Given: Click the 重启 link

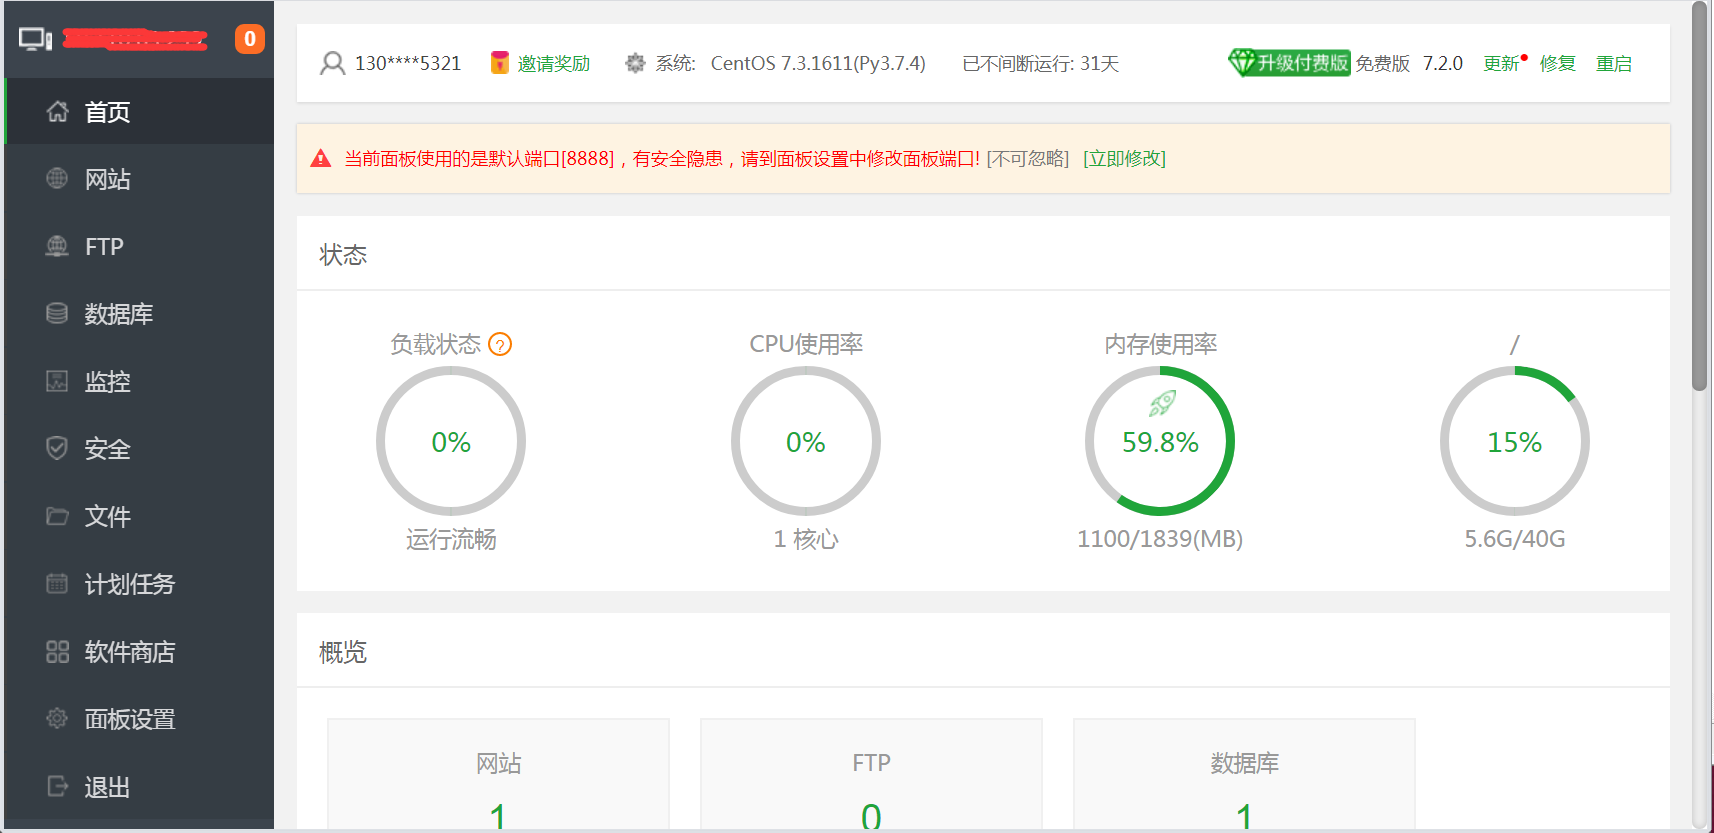Looking at the screenshot, I should (1613, 63).
